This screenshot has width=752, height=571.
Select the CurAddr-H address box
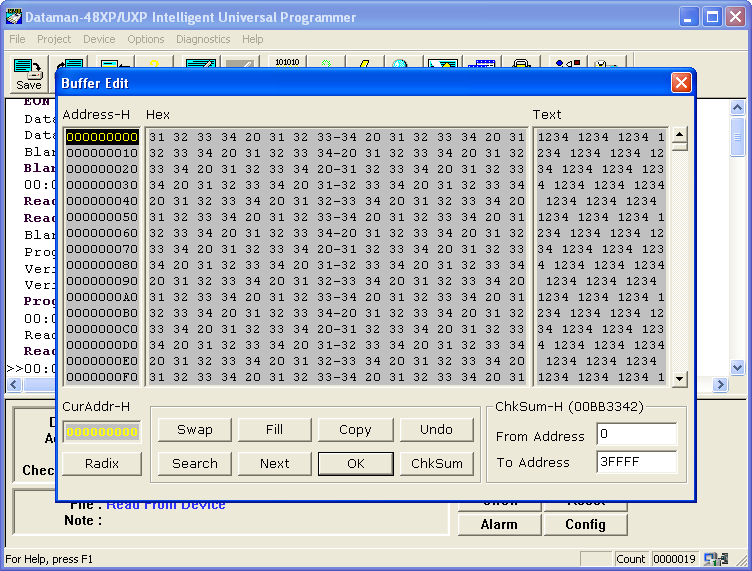click(x=102, y=431)
